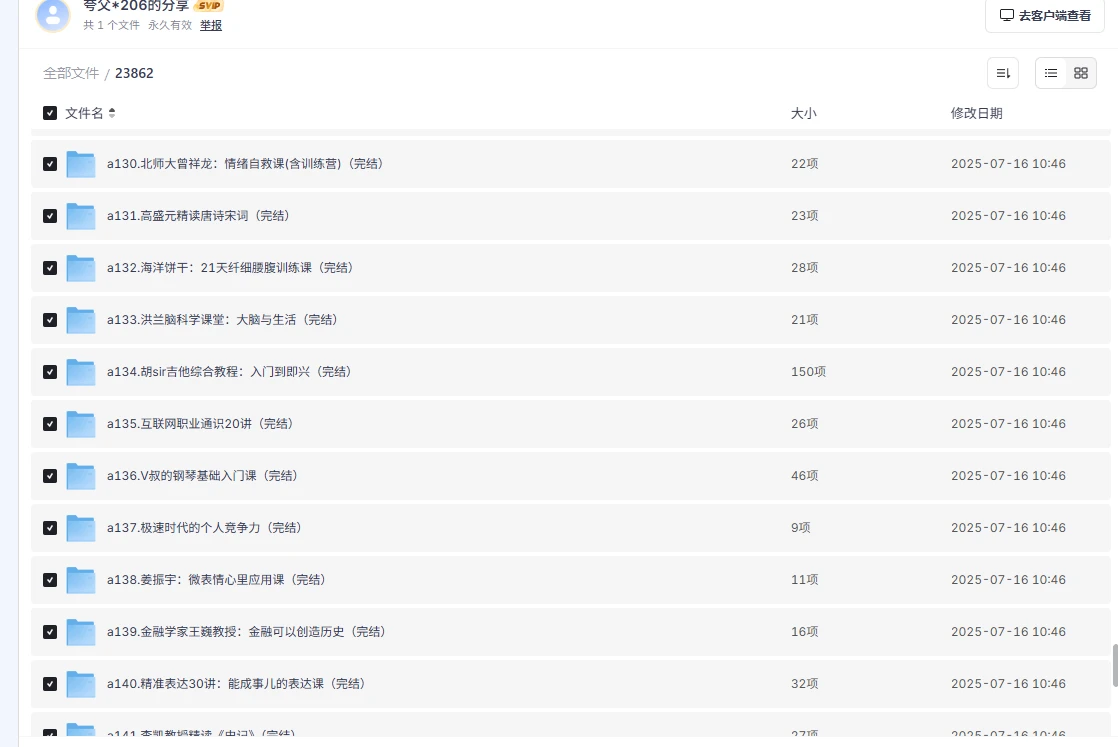
Task: Open a140 精准表达30讲 folder name
Action: click(236, 684)
